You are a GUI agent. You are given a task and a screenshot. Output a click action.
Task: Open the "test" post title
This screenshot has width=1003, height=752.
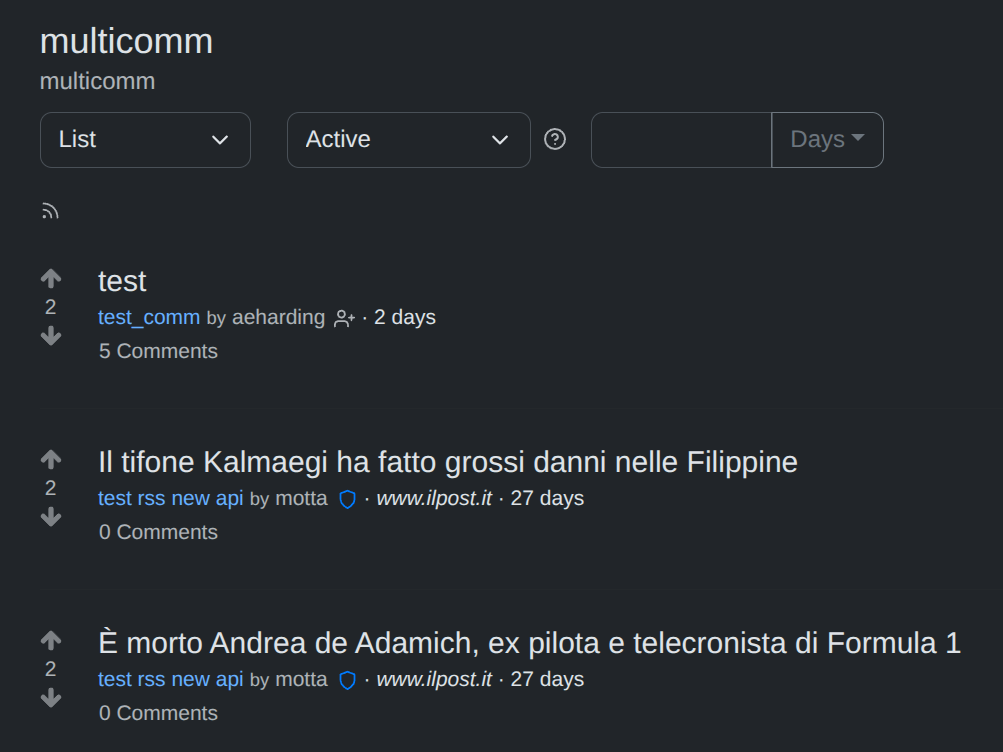tap(122, 281)
